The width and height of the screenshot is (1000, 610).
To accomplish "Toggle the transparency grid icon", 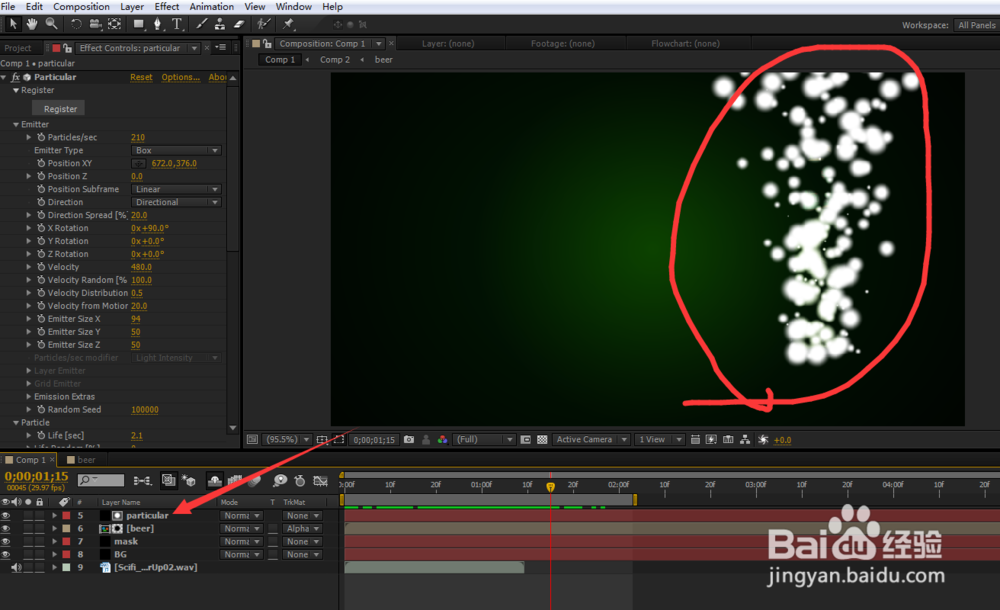I will 542,440.
